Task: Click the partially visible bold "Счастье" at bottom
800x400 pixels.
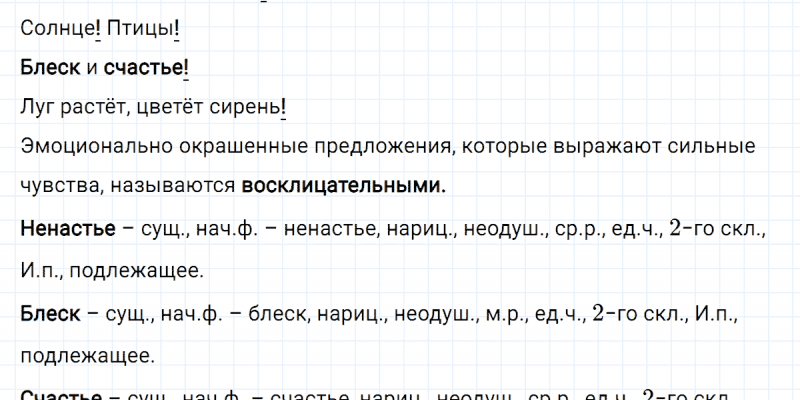Action: coord(61,395)
